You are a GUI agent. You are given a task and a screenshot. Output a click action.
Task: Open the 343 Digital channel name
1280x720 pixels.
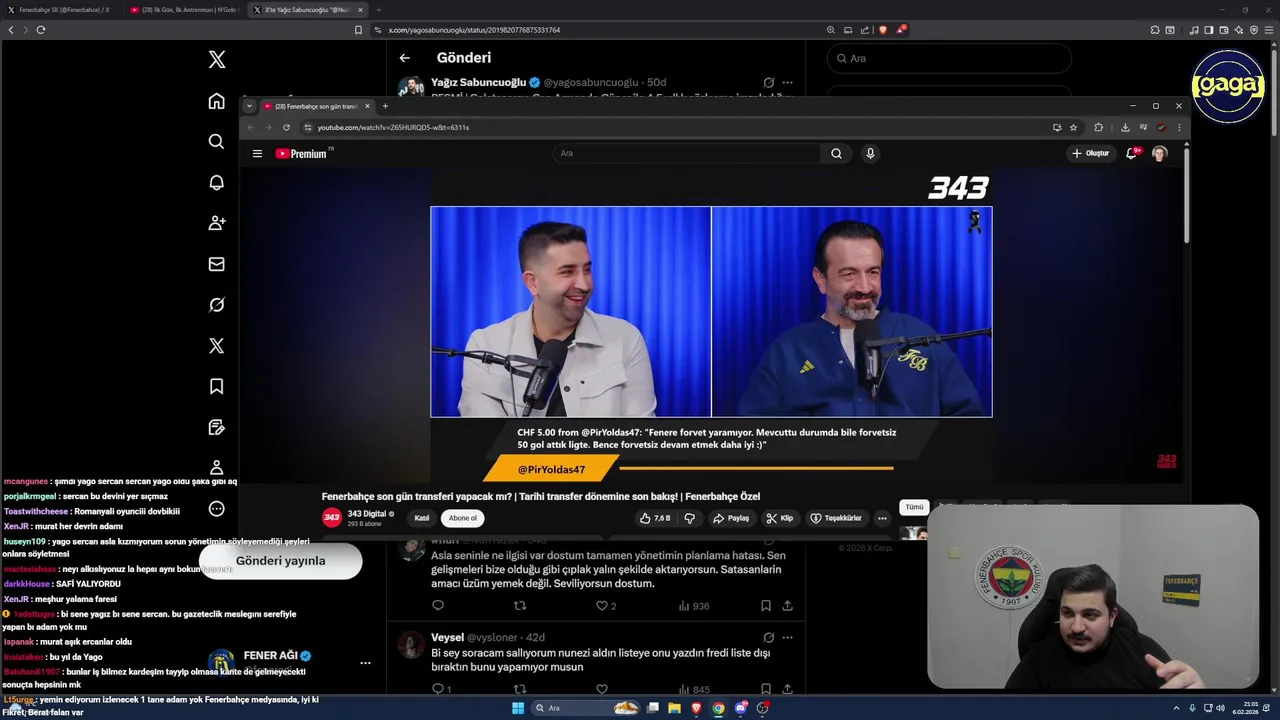(367, 514)
